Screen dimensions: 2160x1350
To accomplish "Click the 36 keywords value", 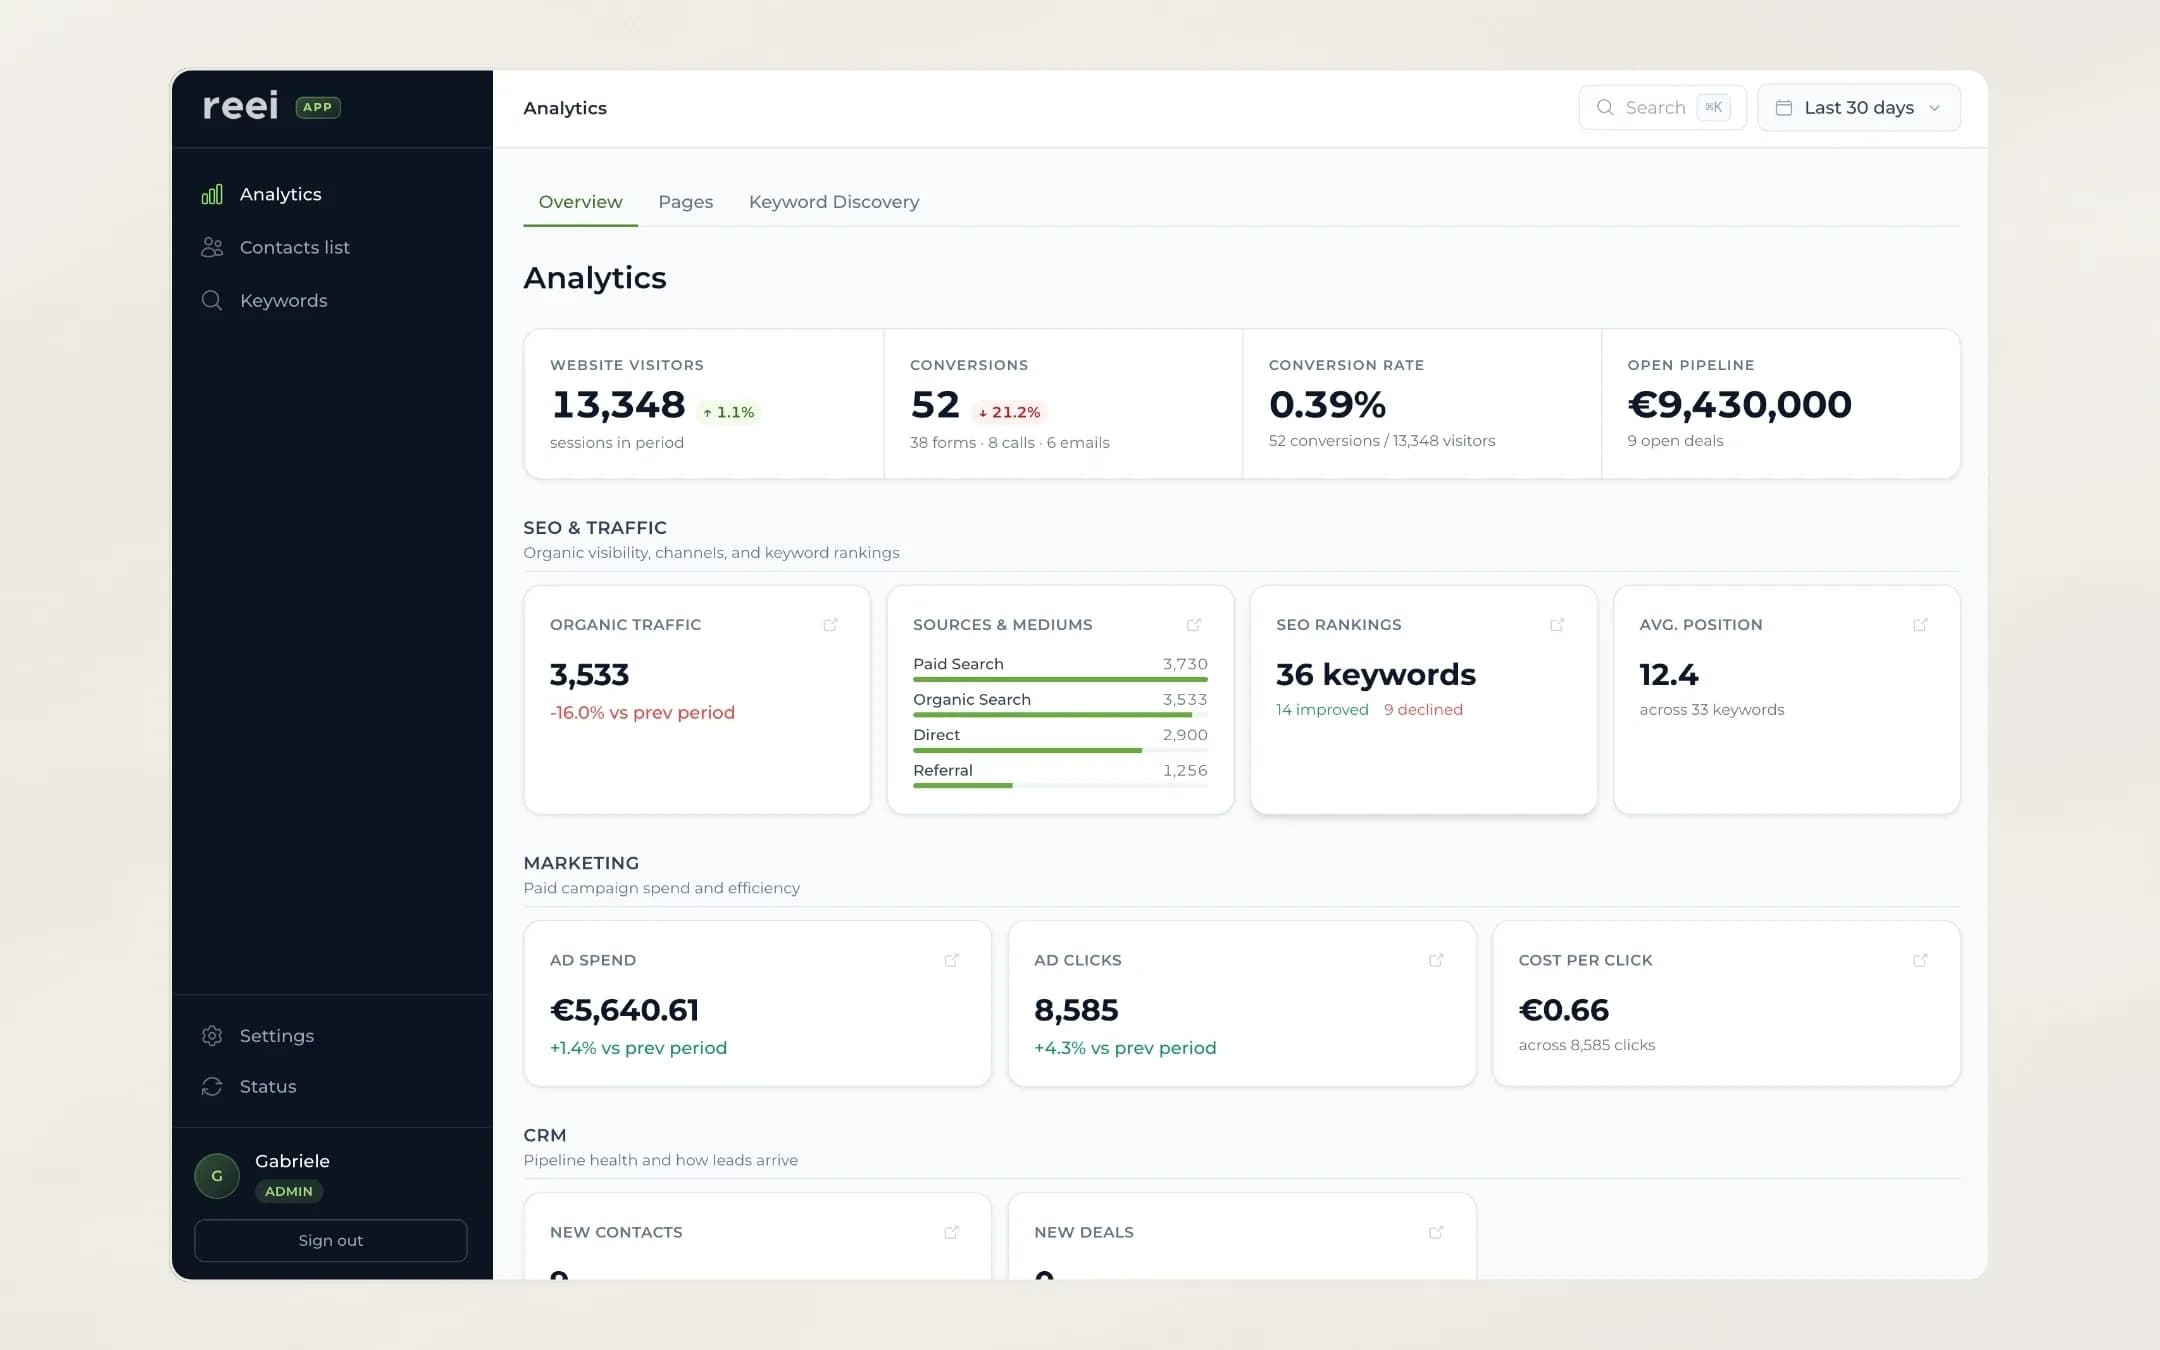I will (1376, 675).
